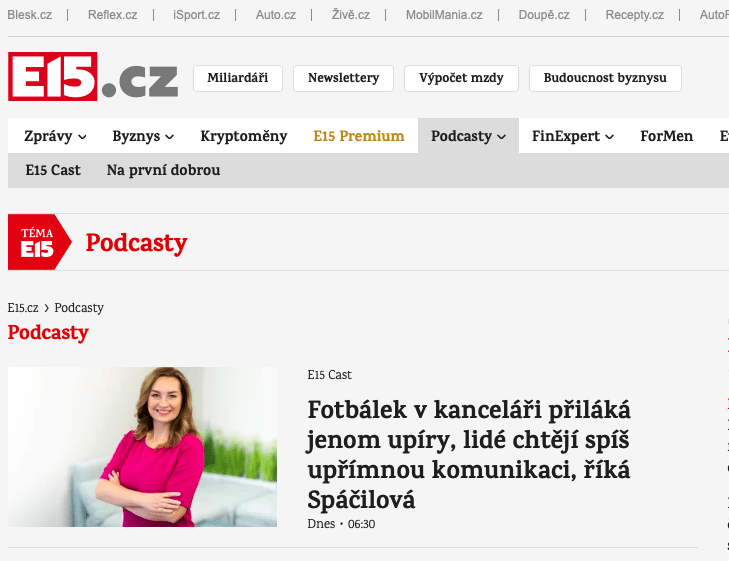Select the E15 Cast sub-tab
Screen dimensions: 729x561
(53, 170)
